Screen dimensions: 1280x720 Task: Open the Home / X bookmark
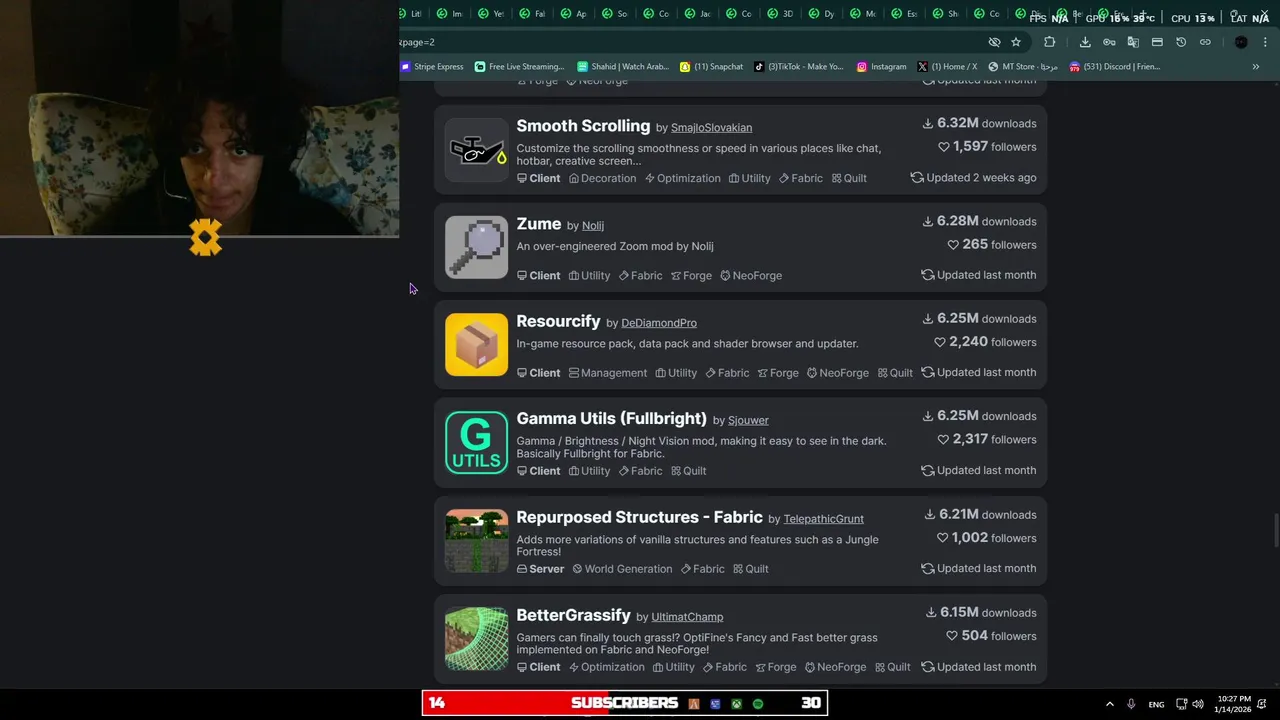947,67
